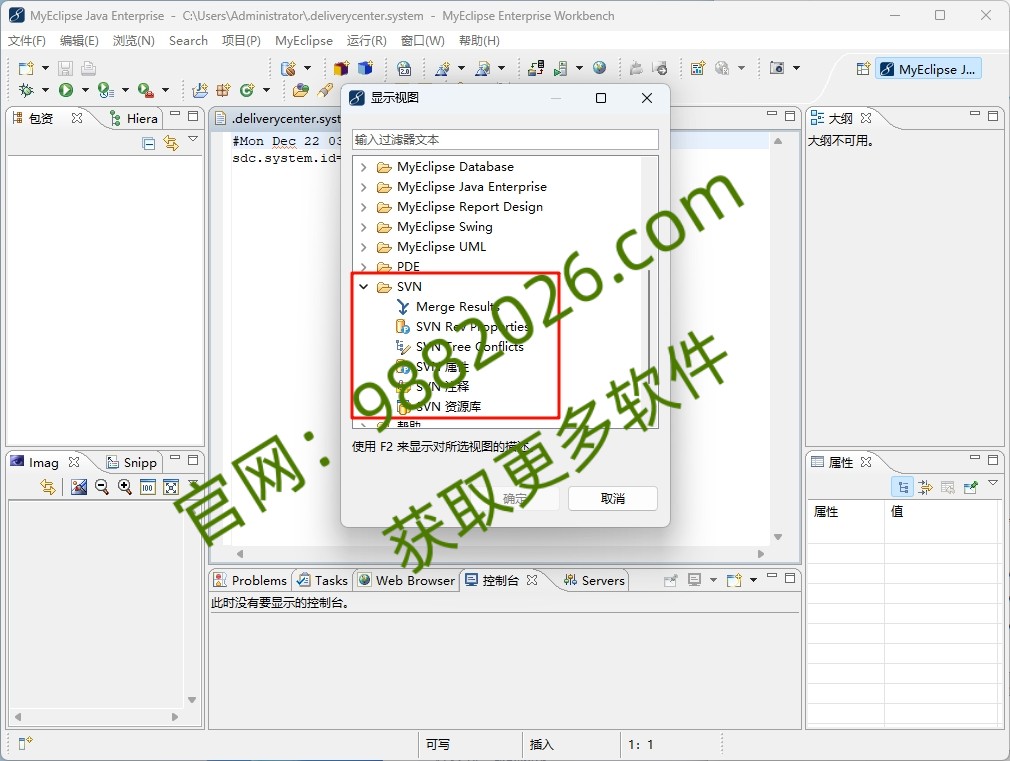Select SVN 资源库 view item
This screenshot has width=1010, height=761.
439,407
